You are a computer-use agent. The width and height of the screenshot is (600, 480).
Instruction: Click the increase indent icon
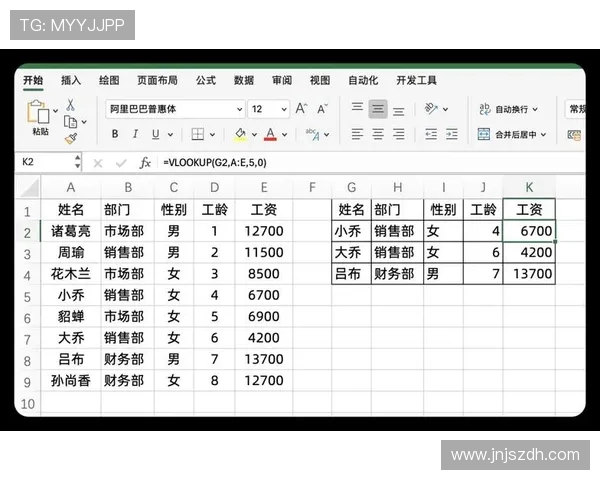pos(452,134)
